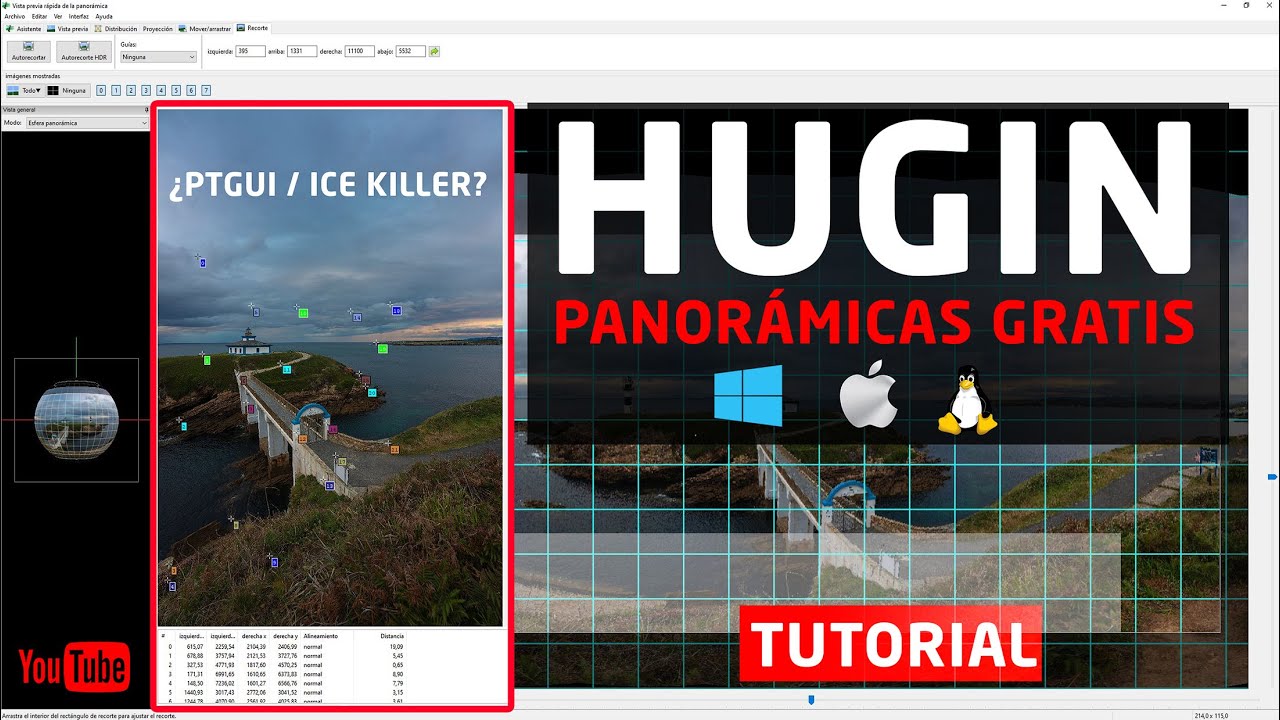Toggle image 0 visibility
Image resolution: width=1280 pixels, height=720 pixels.
point(101,90)
